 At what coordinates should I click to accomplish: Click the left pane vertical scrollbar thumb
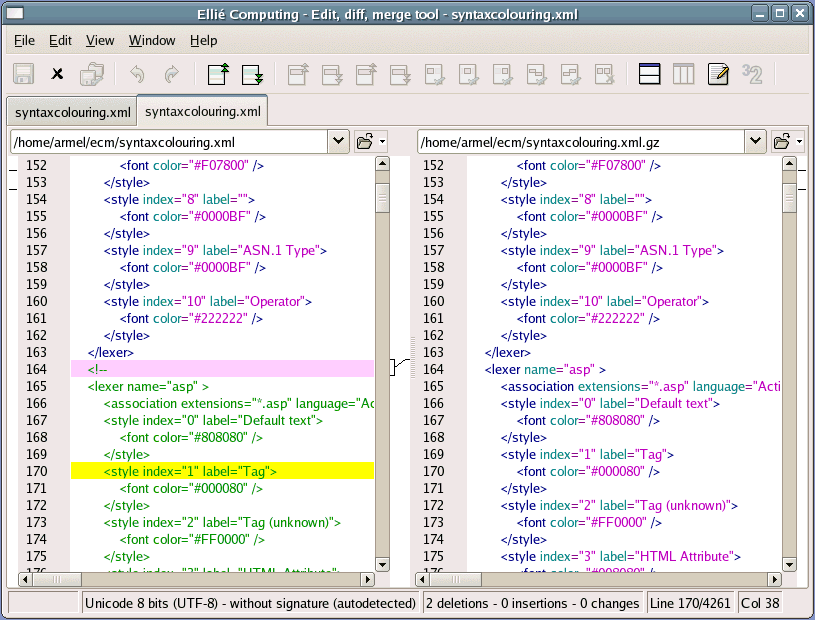click(382, 198)
